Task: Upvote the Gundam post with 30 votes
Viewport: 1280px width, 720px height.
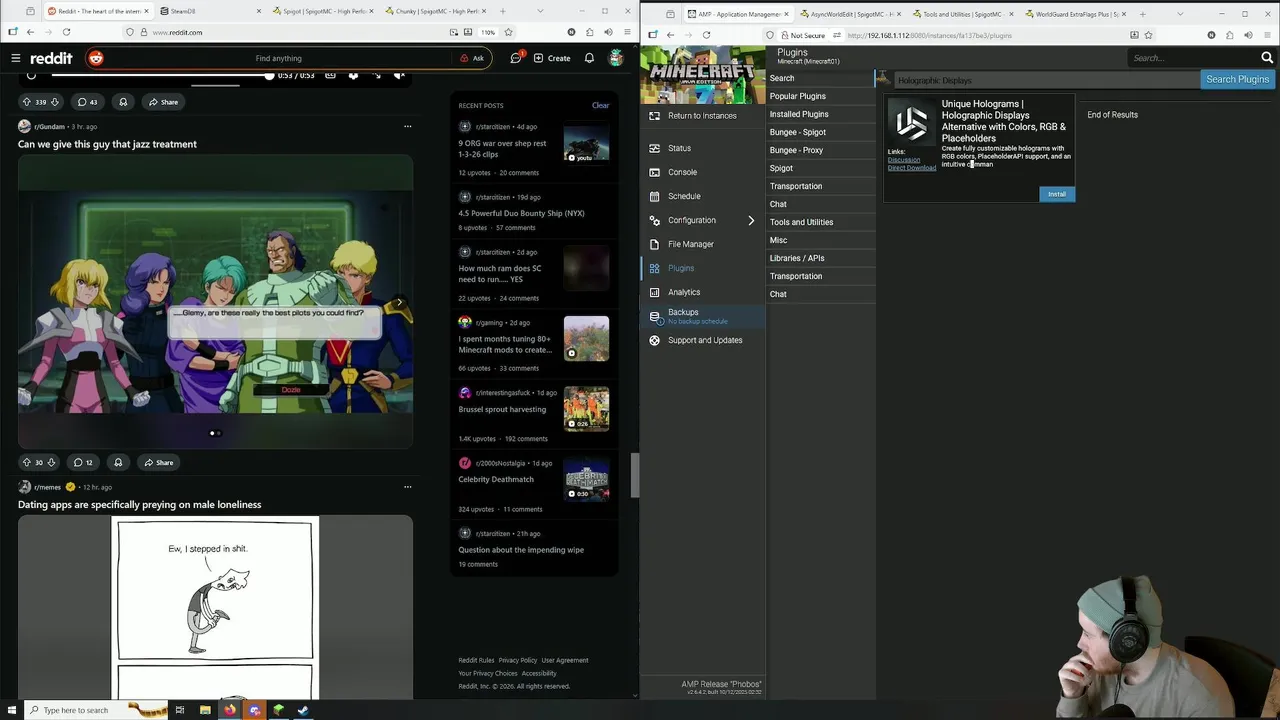Action: (27, 462)
